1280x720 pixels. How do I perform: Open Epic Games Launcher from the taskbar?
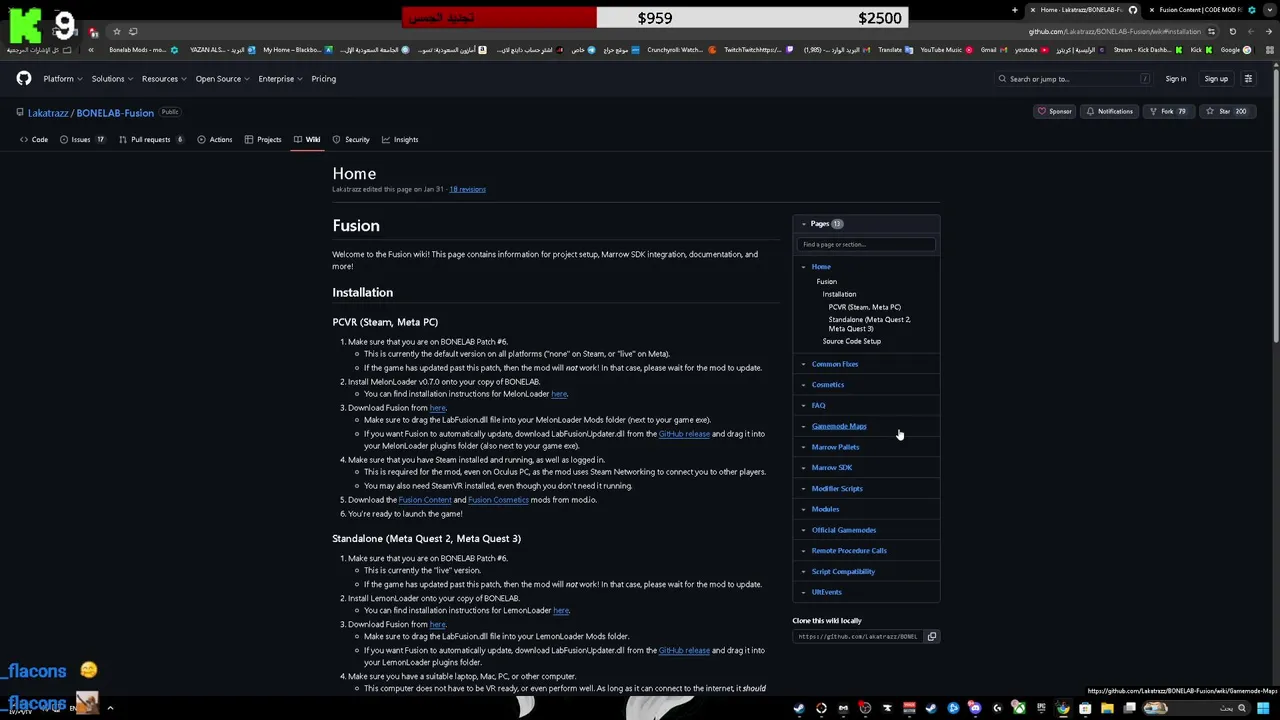(x=1041, y=708)
